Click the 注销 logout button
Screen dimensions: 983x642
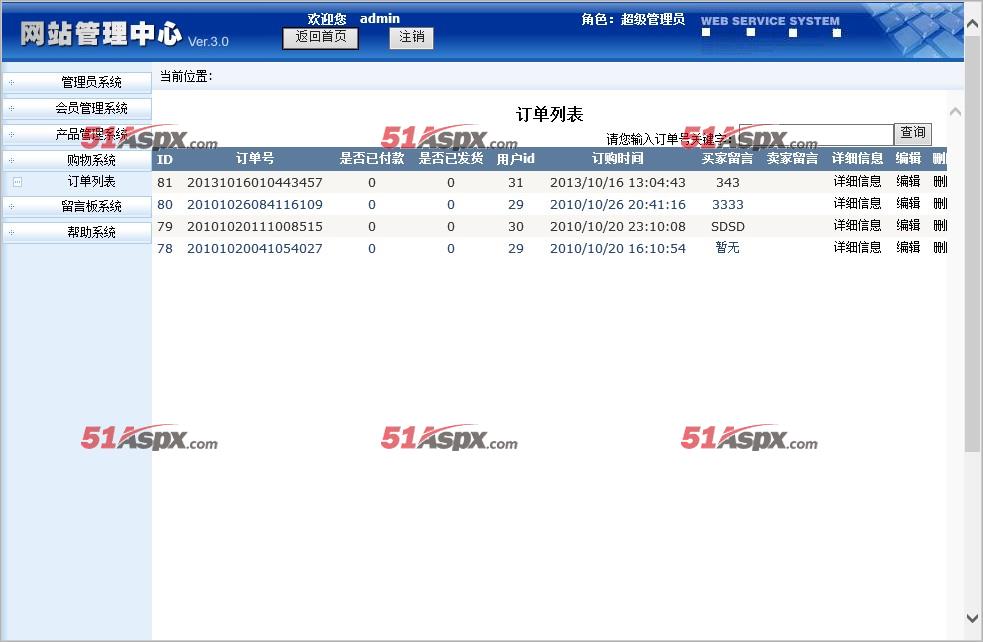tap(411, 38)
